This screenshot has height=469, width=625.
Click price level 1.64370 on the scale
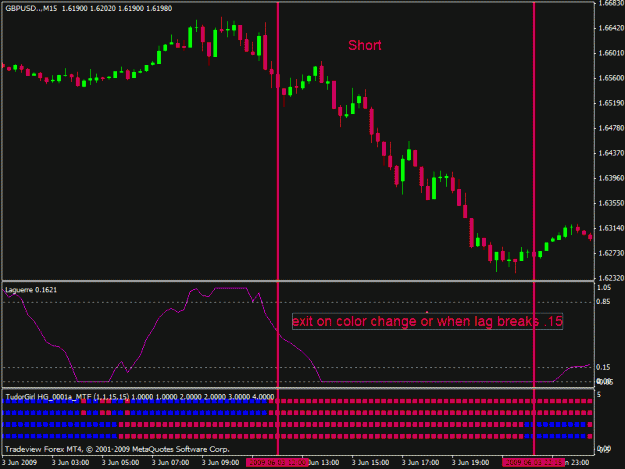(x=611, y=153)
